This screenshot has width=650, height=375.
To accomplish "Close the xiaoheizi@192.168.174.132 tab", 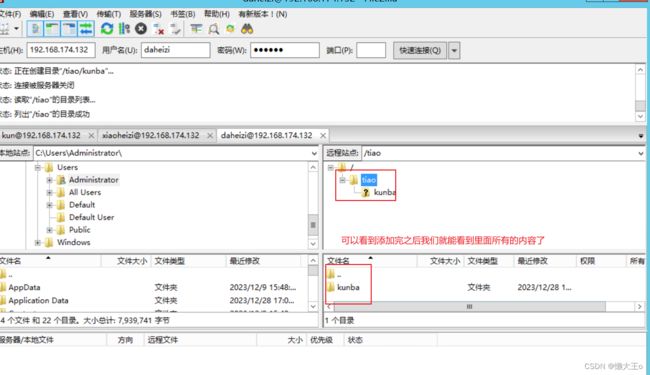I will pyautogui.click(x=210, y=135).
